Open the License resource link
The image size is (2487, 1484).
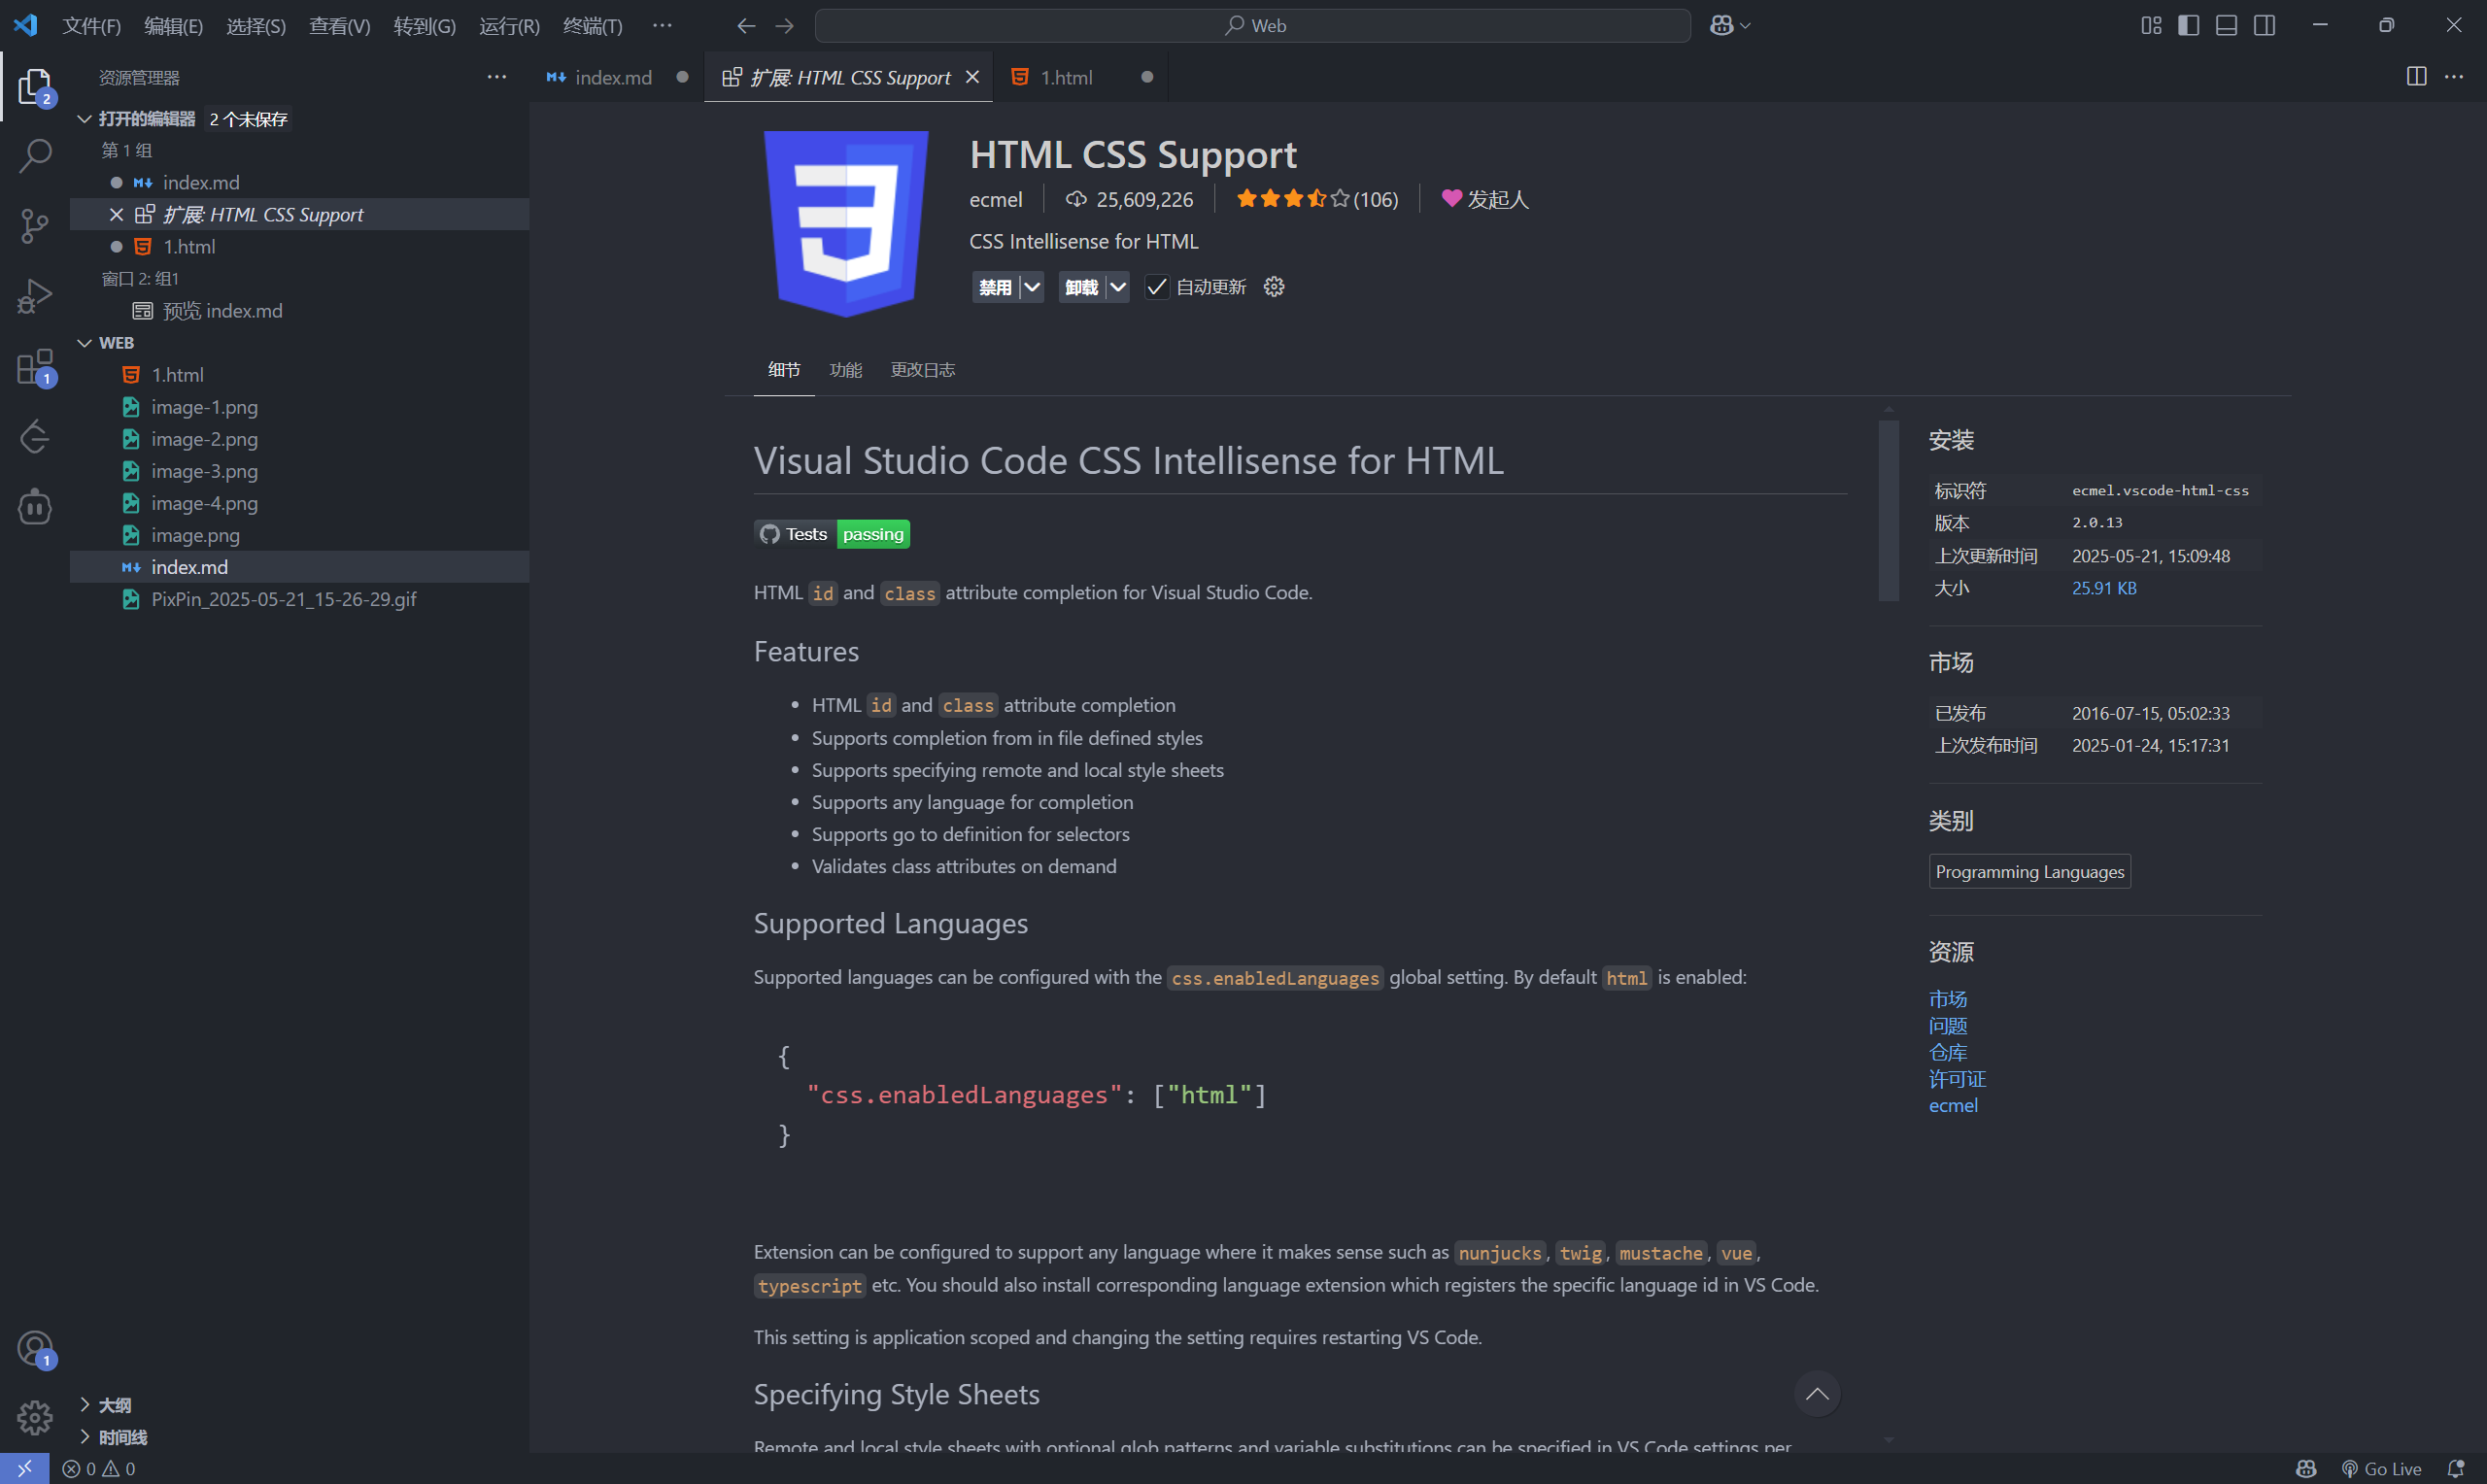point(1957,1079)
